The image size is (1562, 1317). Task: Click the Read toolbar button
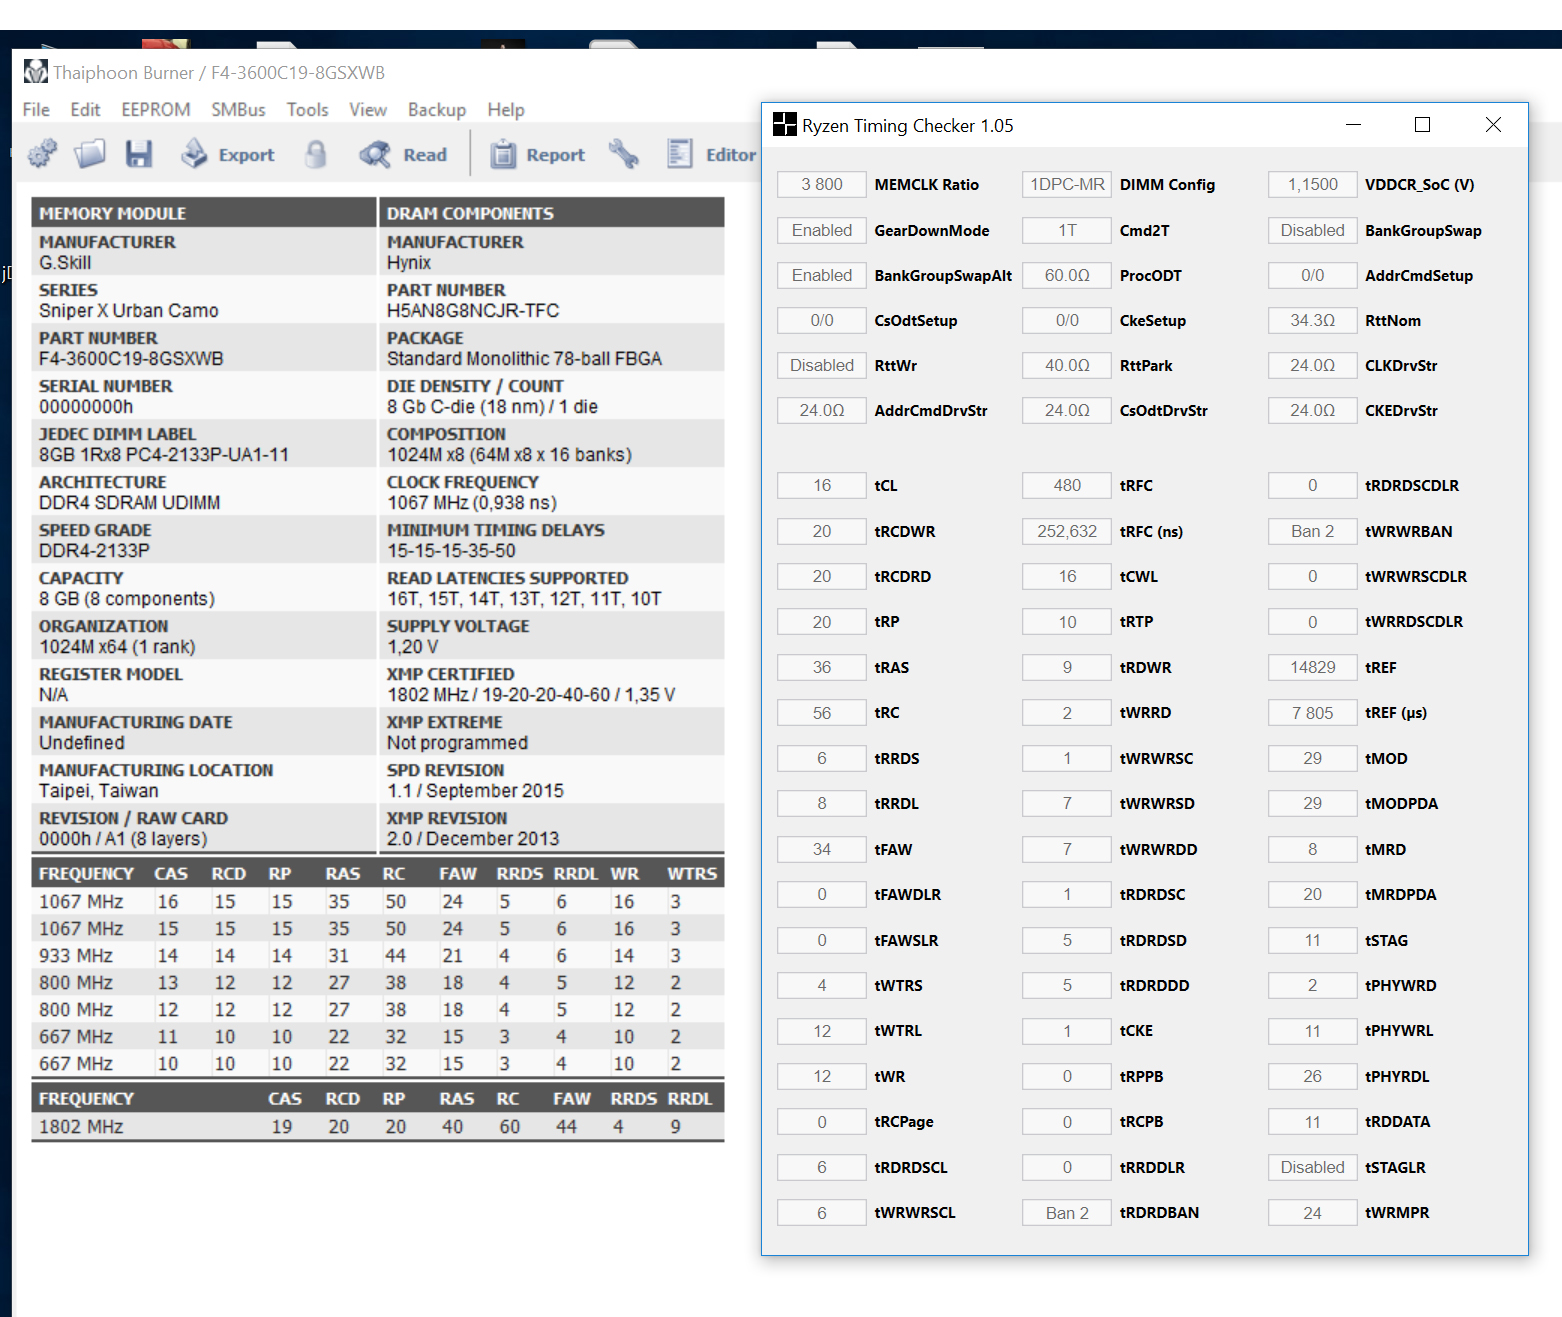pyautogui.click(x=404, y=154)
